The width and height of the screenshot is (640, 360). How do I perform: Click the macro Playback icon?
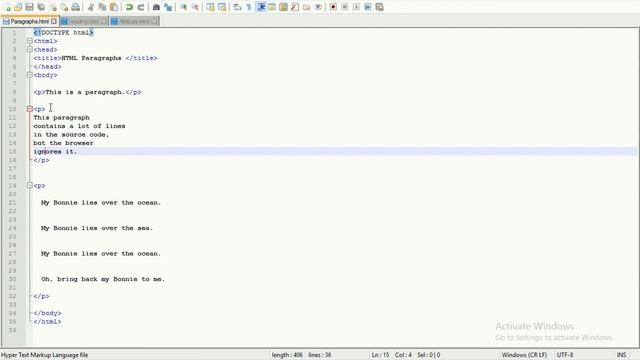tap(356, 7)
